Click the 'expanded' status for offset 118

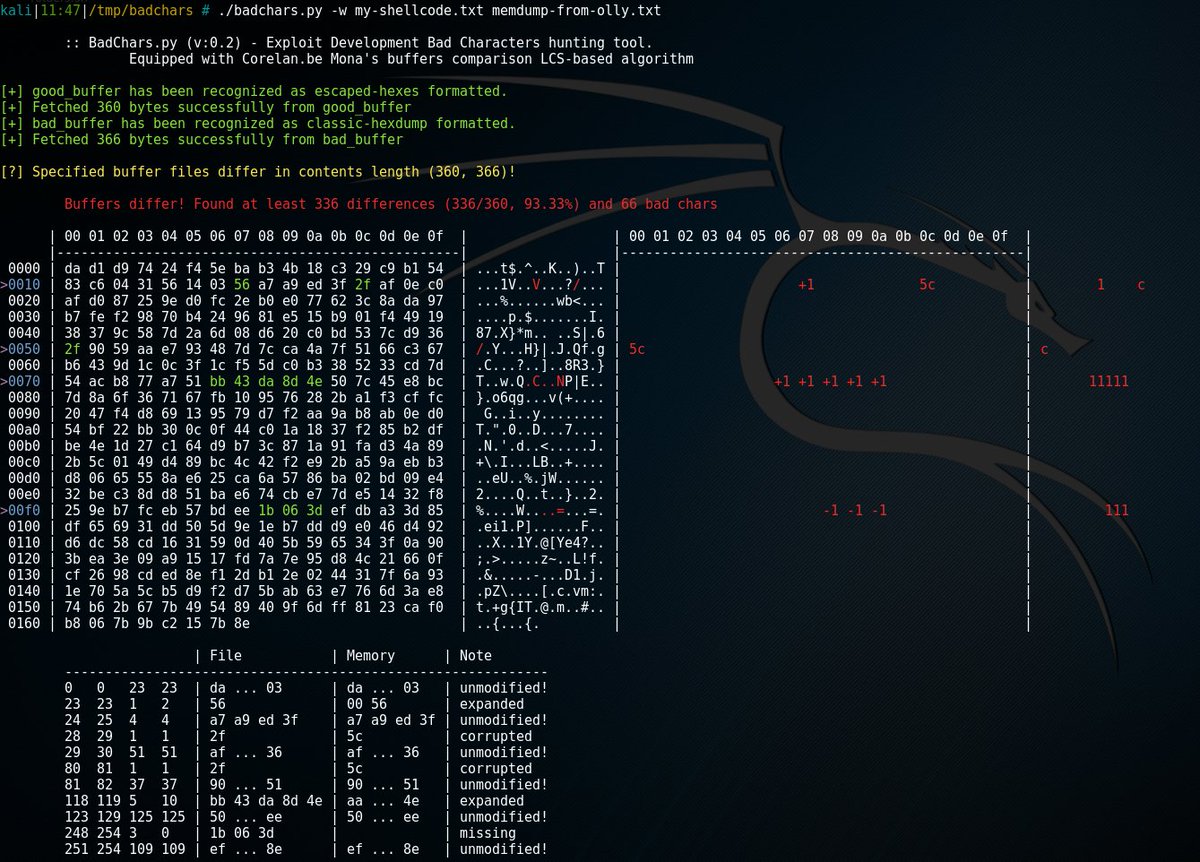[490, 801]
